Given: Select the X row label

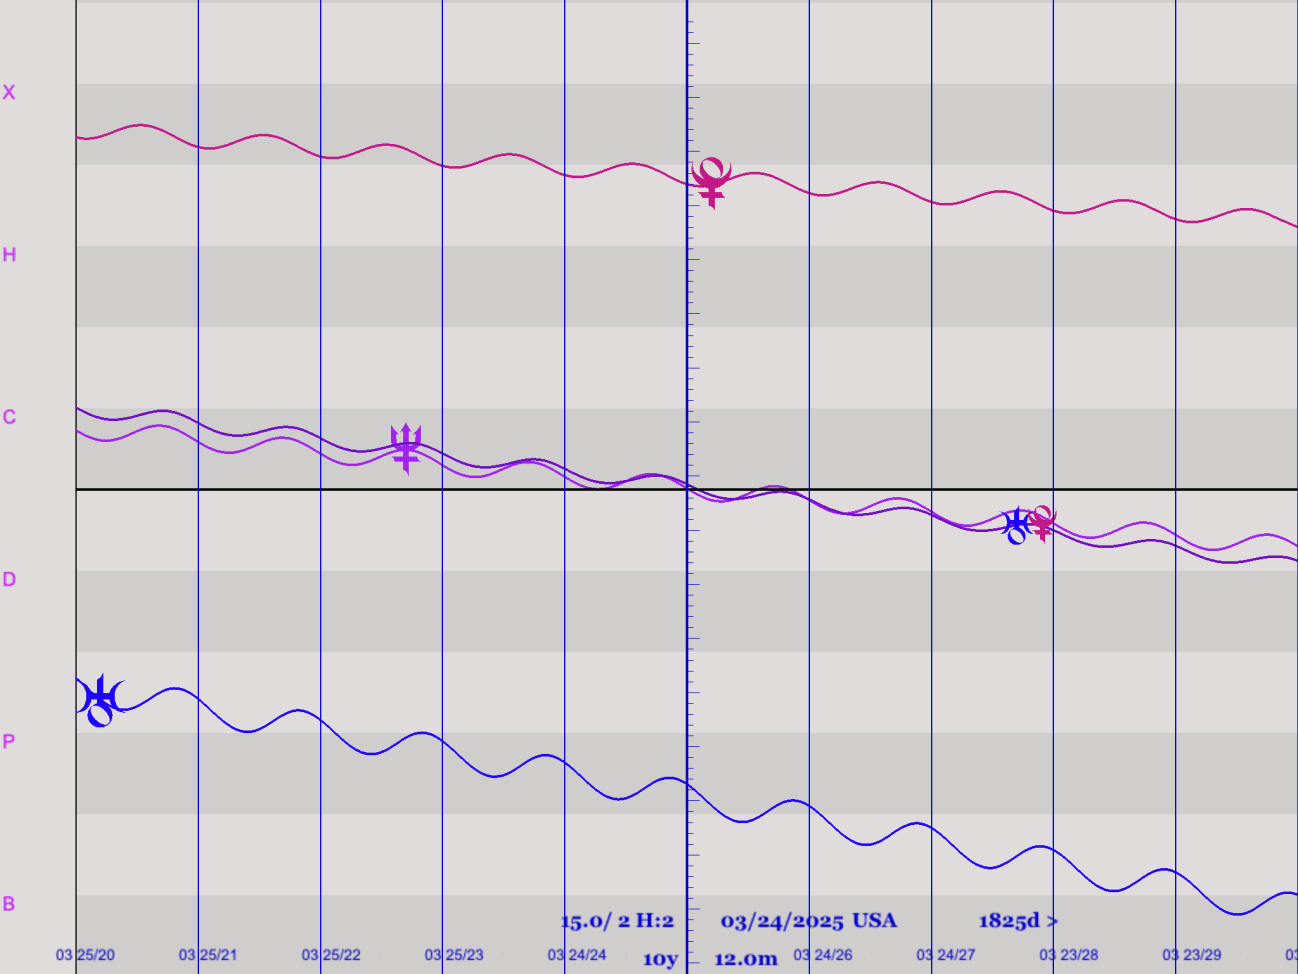Looking at the screenshot, I should (9, 93).
